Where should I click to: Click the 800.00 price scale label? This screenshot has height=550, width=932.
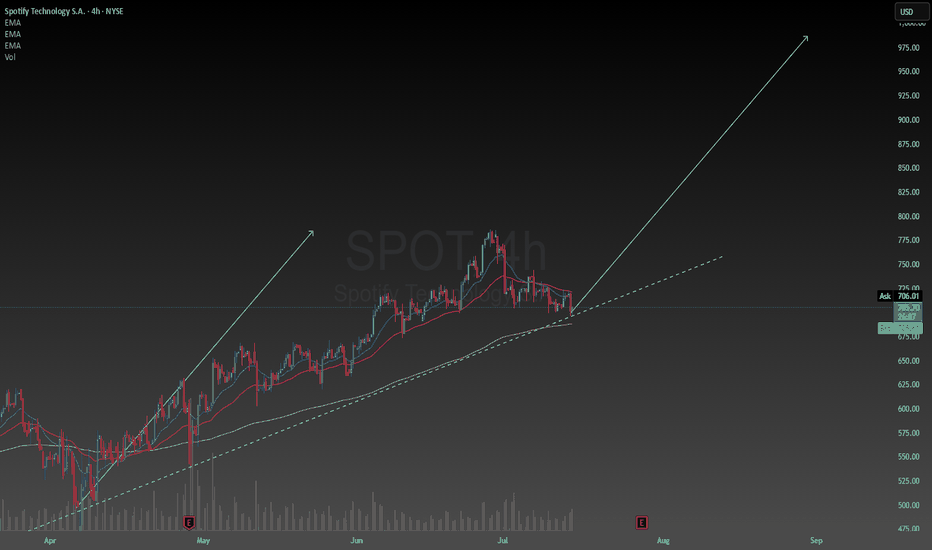tap(908, 216)
